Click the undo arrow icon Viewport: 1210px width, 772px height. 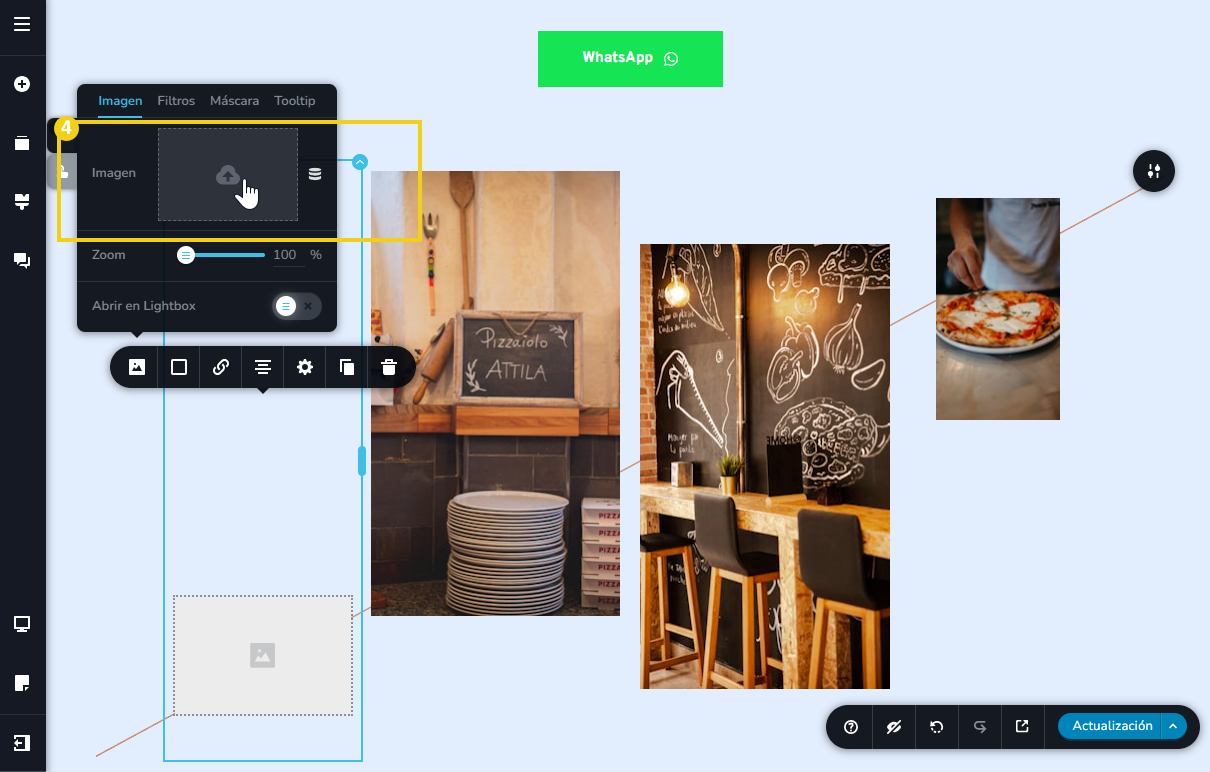click(937, 727)
